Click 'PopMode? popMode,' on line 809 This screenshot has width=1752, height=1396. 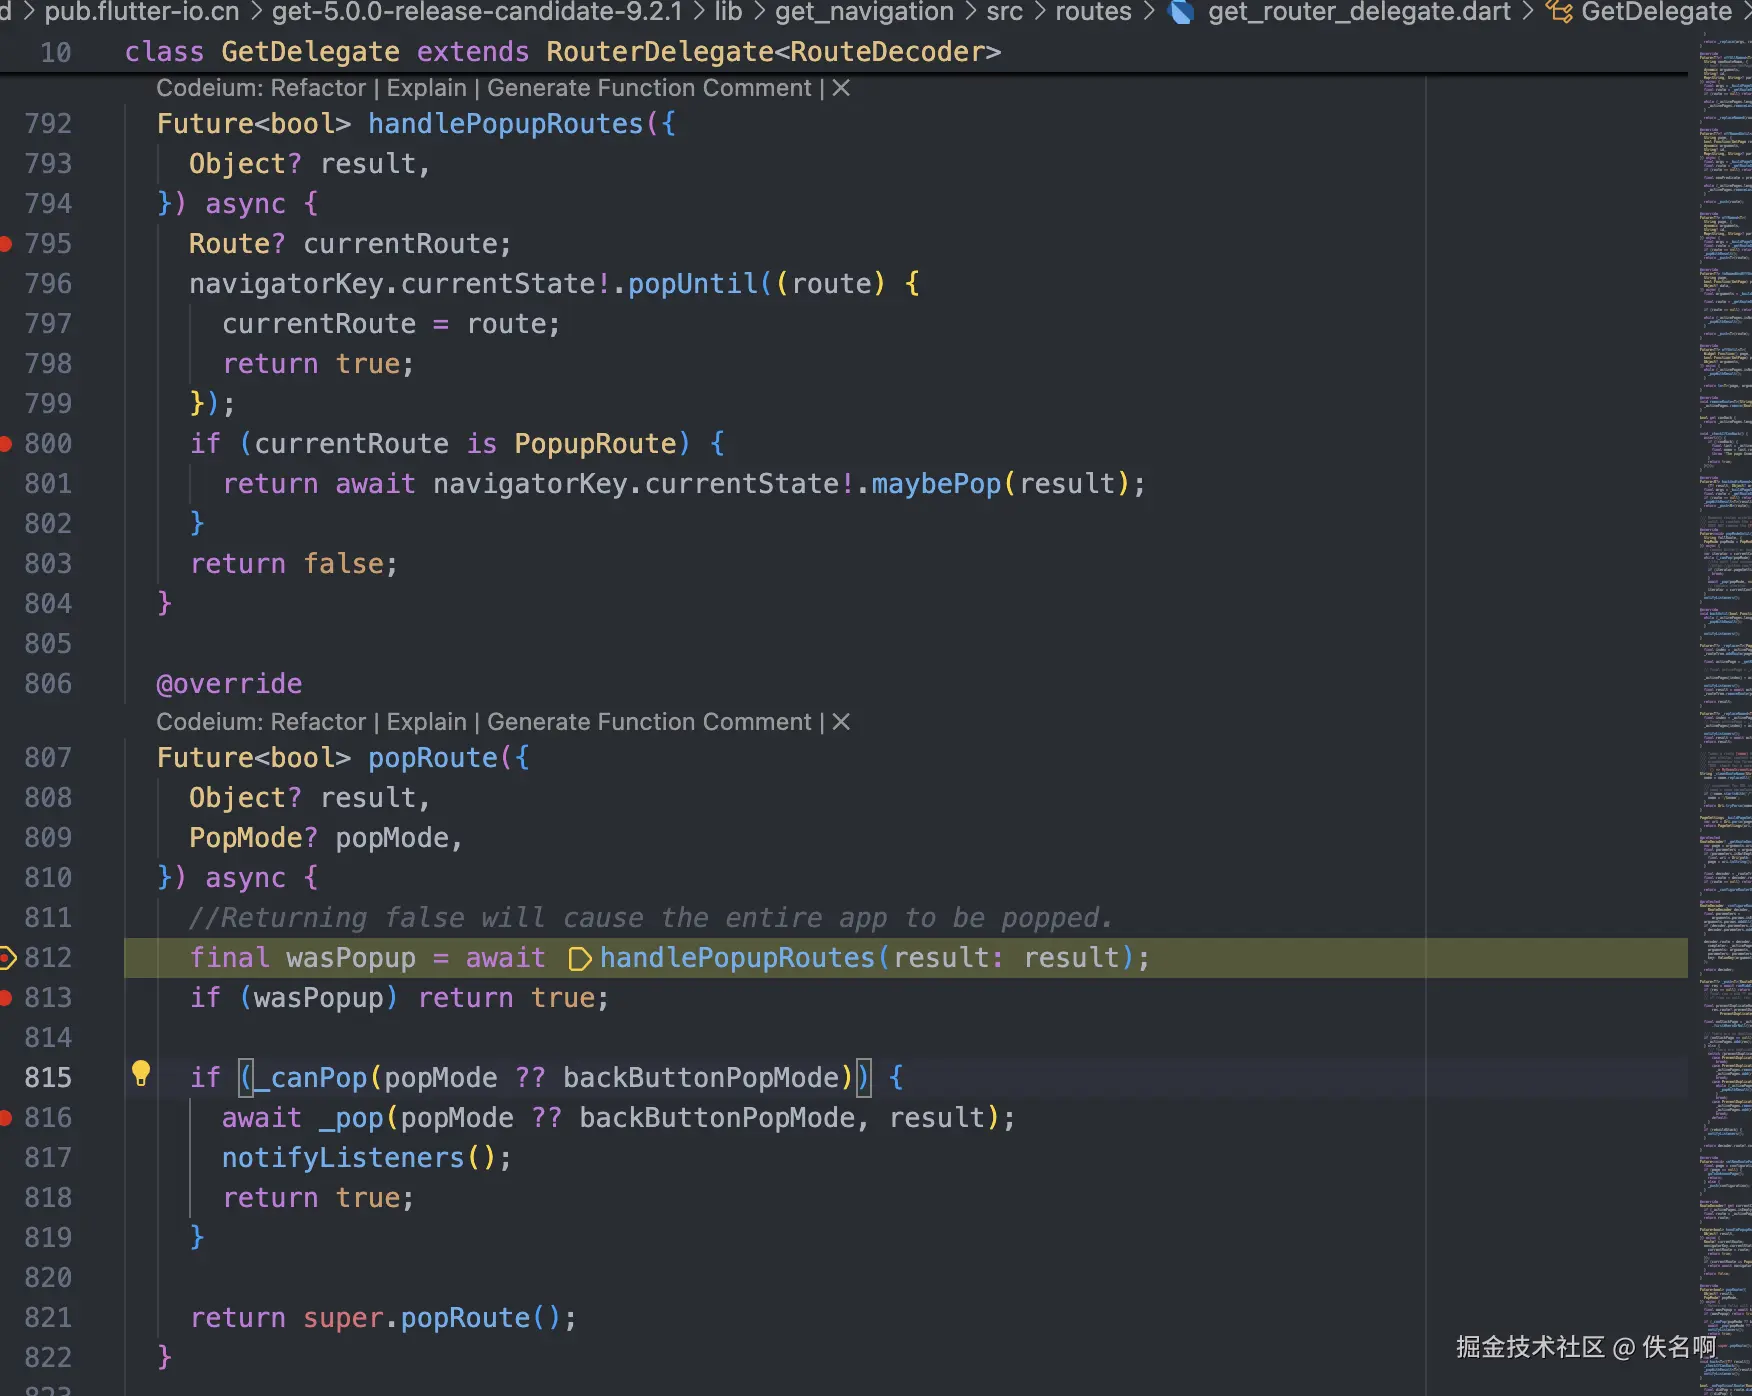pos(326,838)
